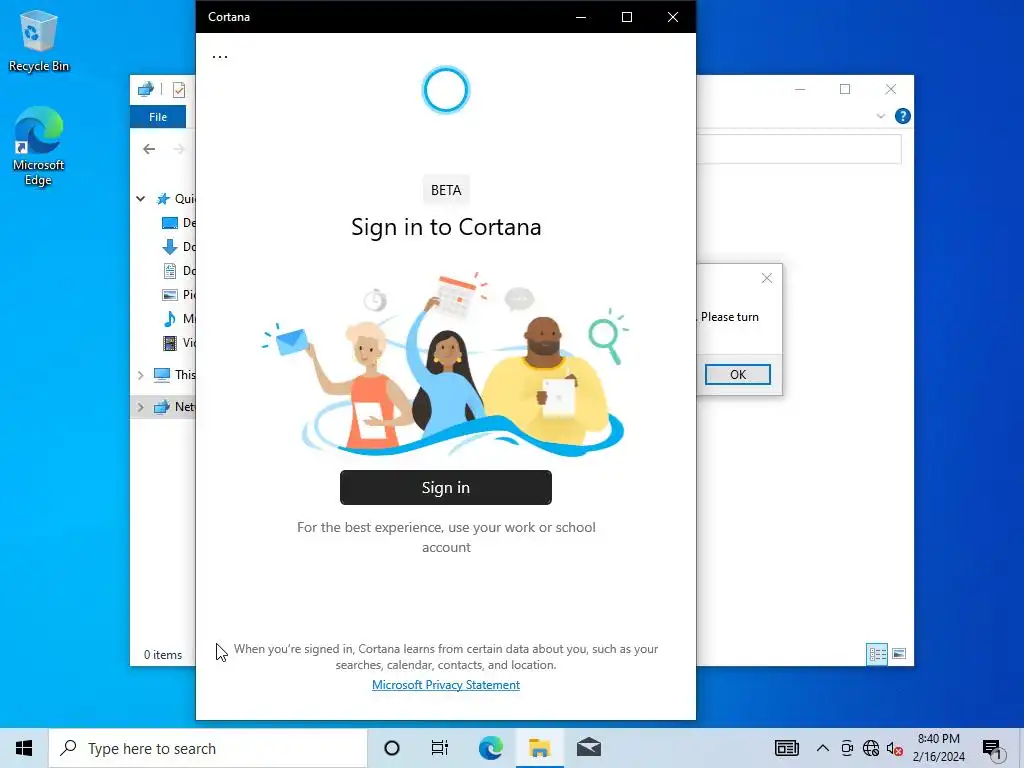
Task: Select the Videos item in Quick access
Action: pyautogui.click(x=178, y=342)
